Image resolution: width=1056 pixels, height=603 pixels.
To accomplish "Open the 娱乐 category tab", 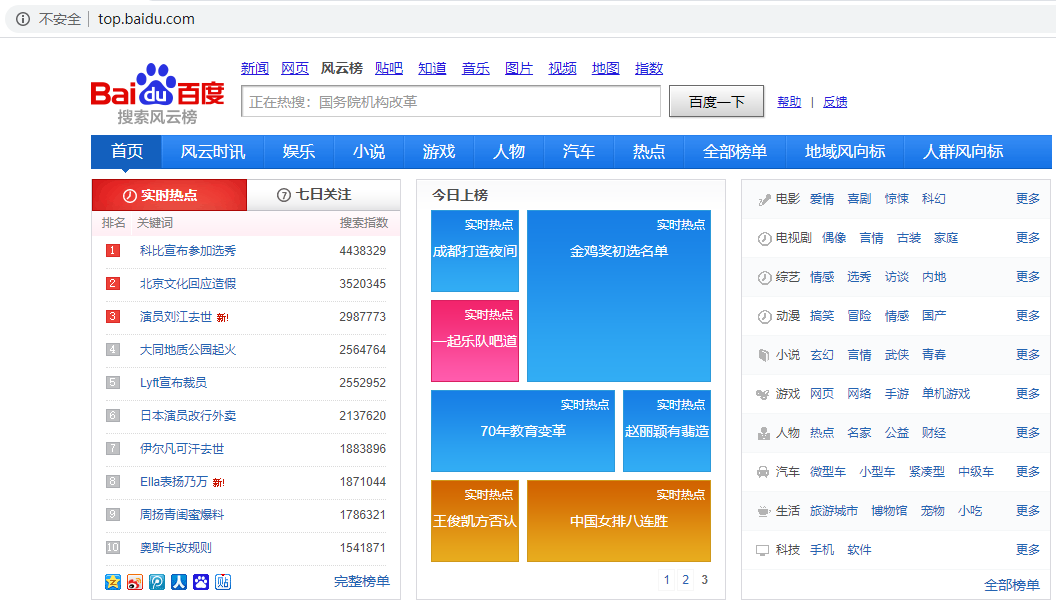I will pos(297,151).
